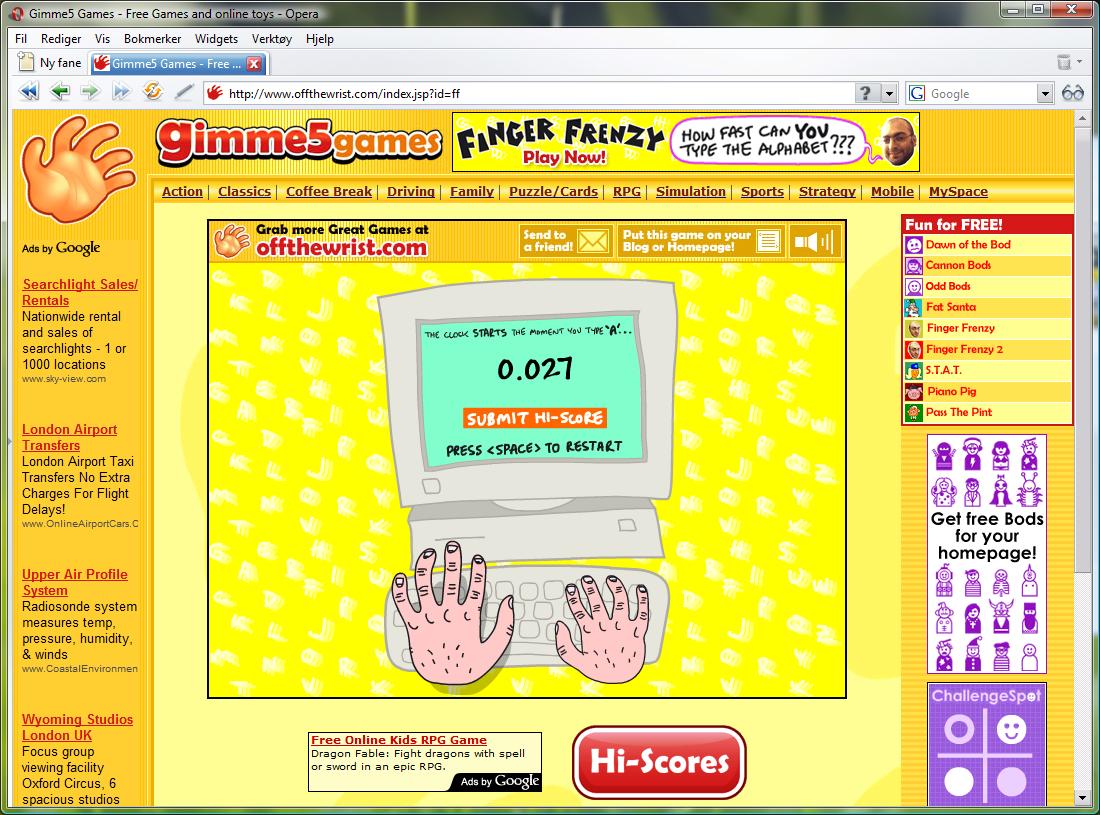The height and width of the screenshot is (815, 1100).
Task: Open the Sports category link
Action: pyautogui.click(x=763, y=191)
